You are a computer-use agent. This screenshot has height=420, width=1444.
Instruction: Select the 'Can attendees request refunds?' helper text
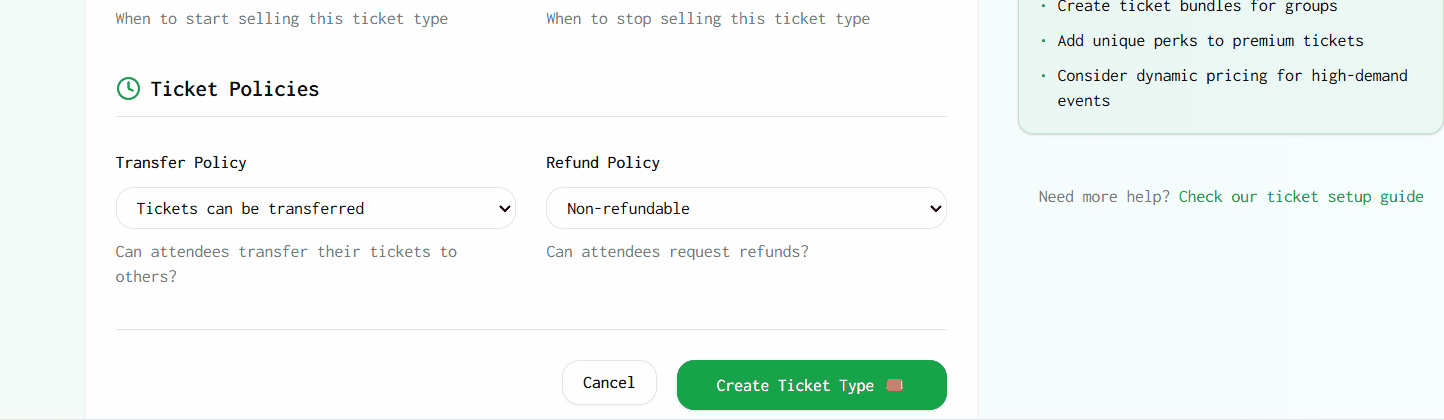tap(677, 252)
